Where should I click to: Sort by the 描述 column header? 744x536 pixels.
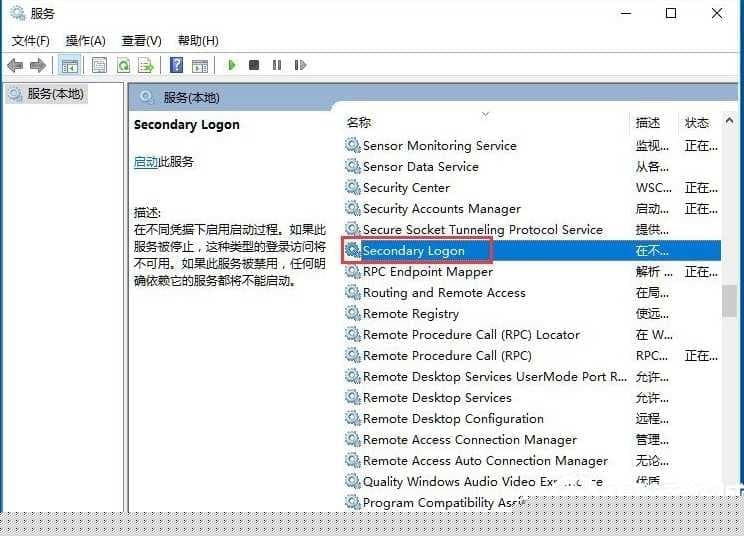tap(648, 123)
